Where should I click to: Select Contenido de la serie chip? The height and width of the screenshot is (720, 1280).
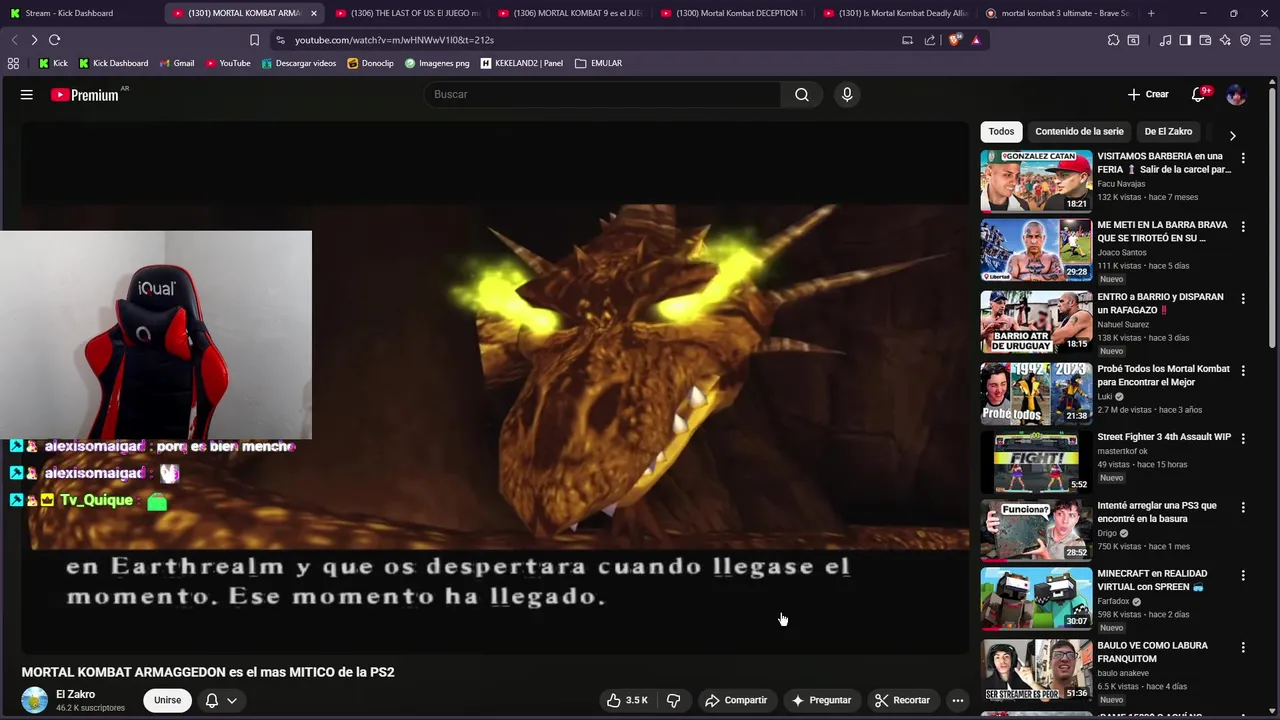pyautogui.click(x=1079, y=131)
